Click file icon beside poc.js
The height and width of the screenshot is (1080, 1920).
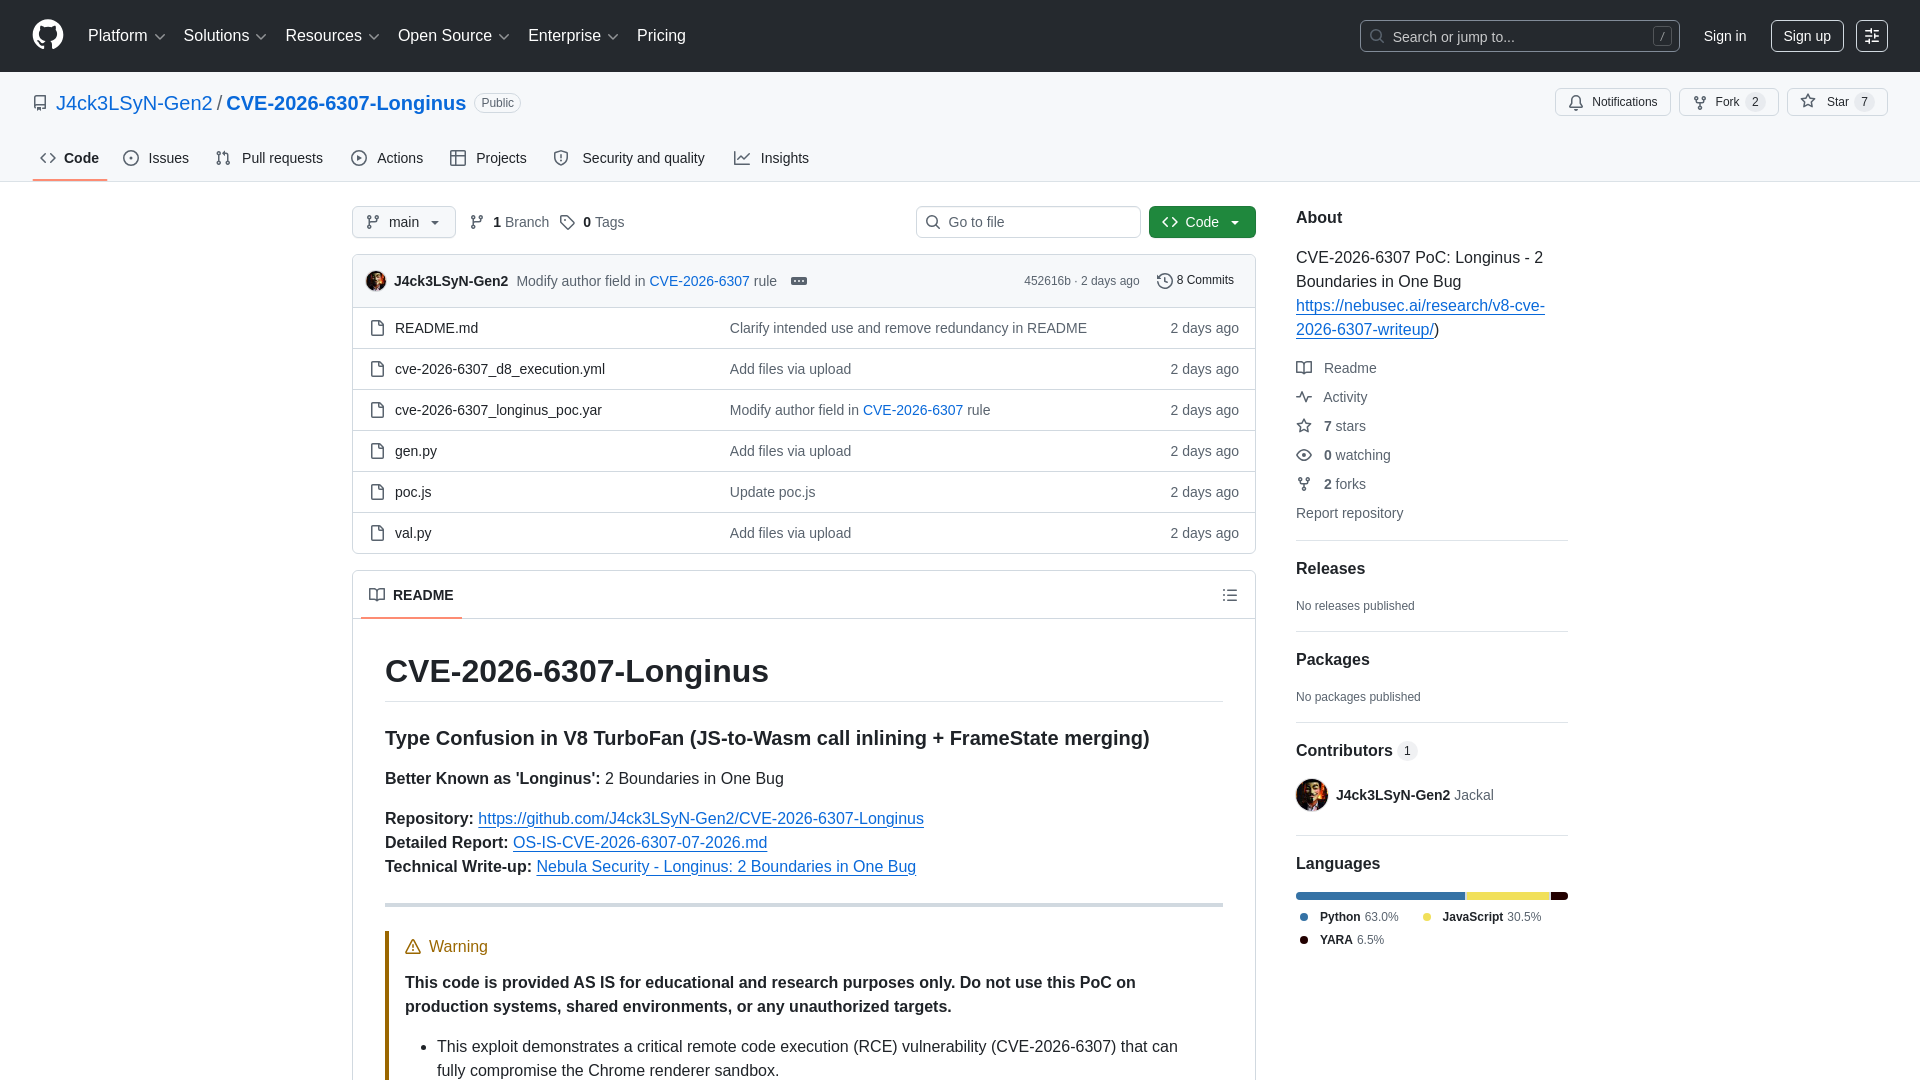[x=377, y=492]
